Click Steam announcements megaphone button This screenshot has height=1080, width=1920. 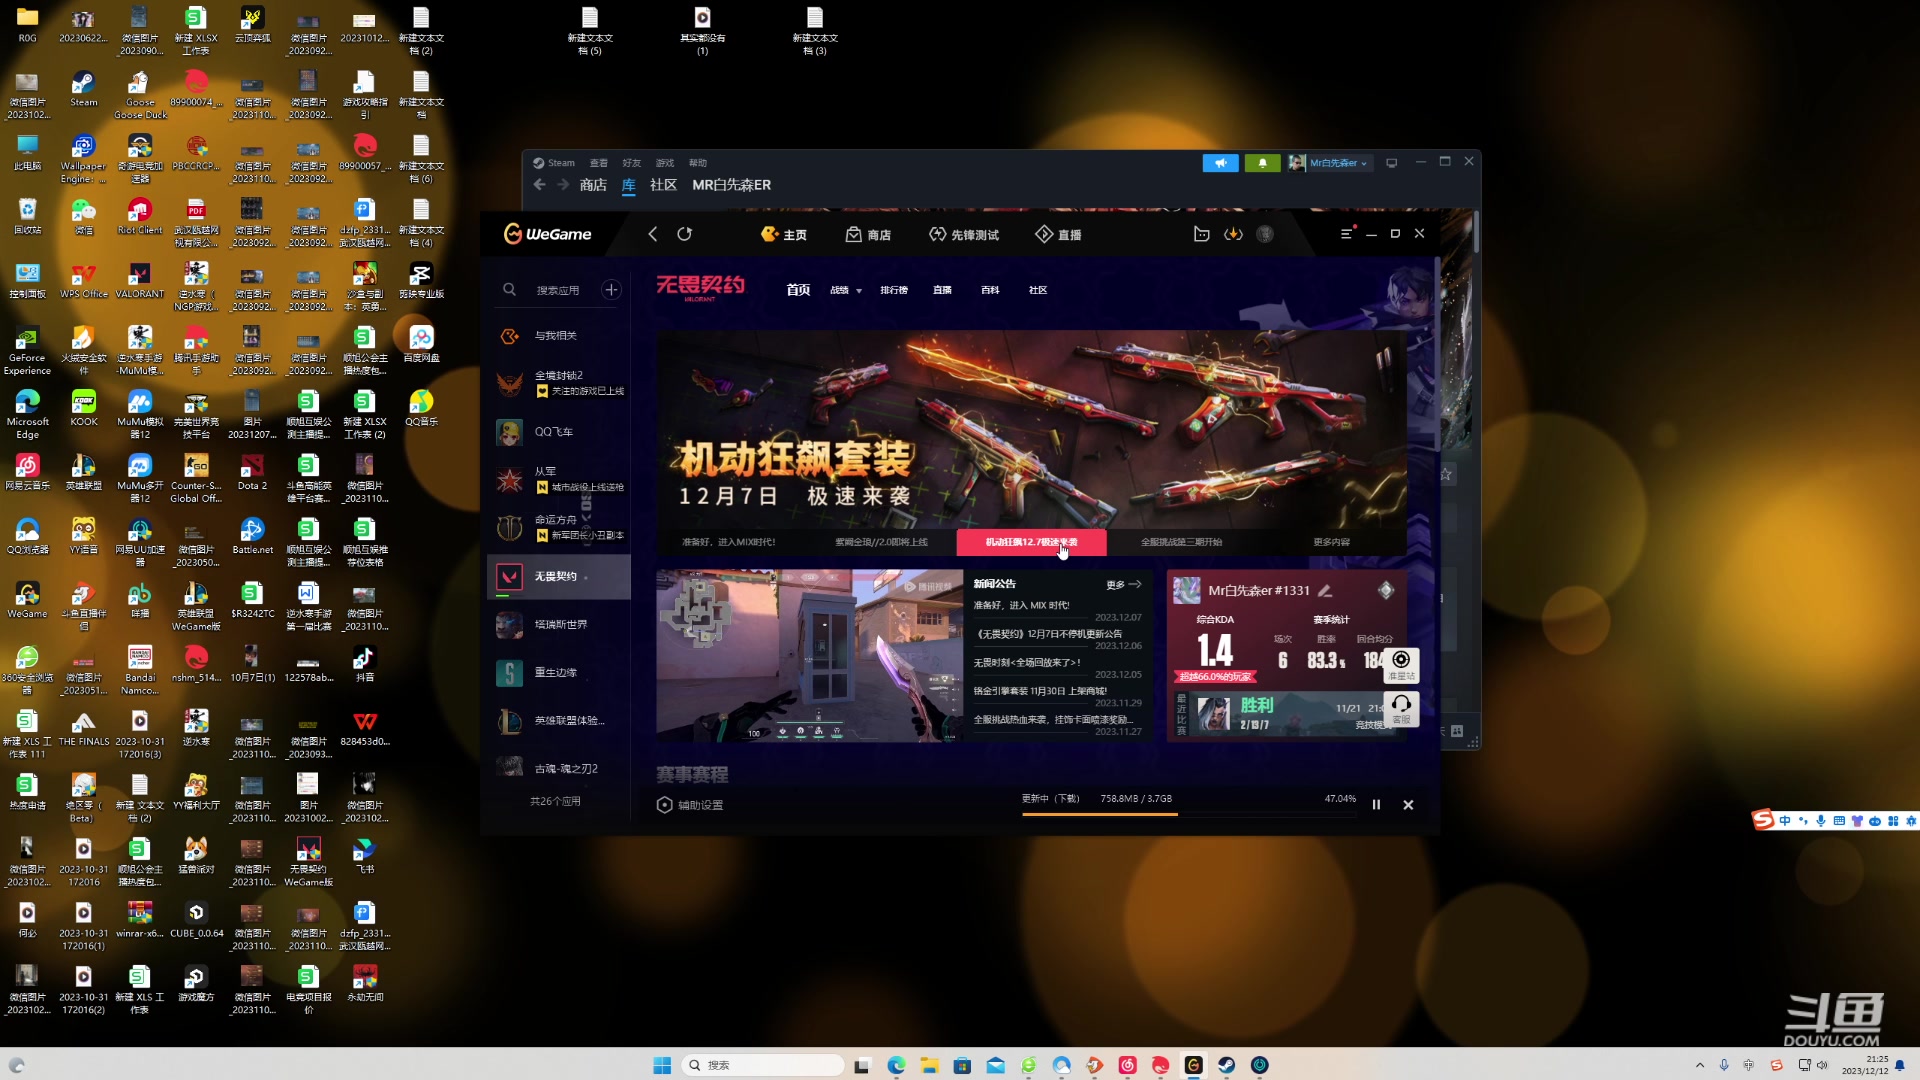[x=1220, y=163]
